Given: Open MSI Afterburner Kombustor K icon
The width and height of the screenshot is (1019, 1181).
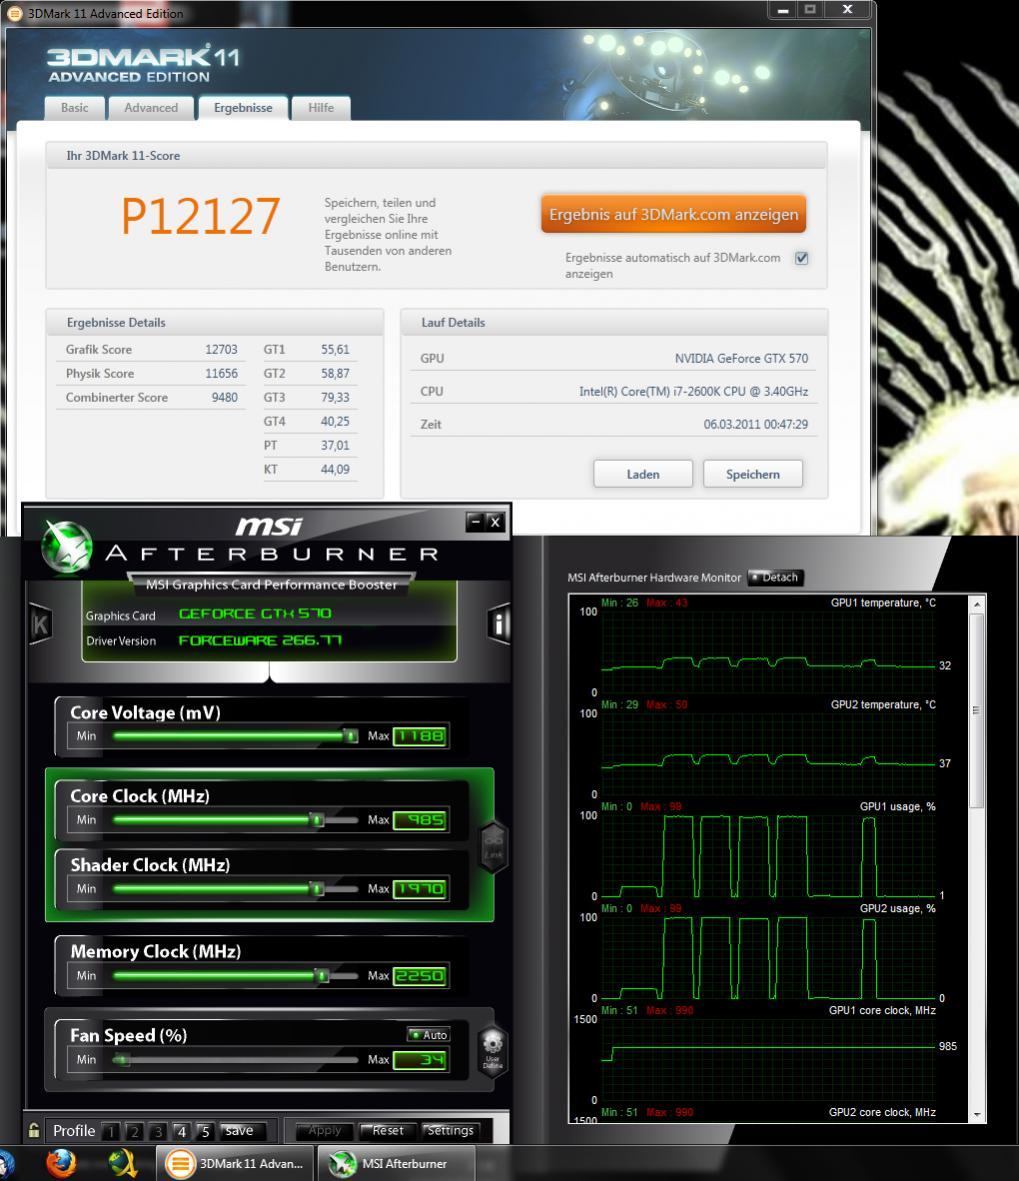Looking at the screenshot, I should click(x=40, y=624).
